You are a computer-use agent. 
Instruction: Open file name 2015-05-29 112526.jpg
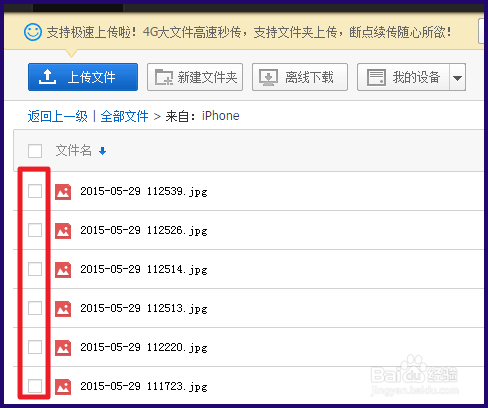click(144, 231)
